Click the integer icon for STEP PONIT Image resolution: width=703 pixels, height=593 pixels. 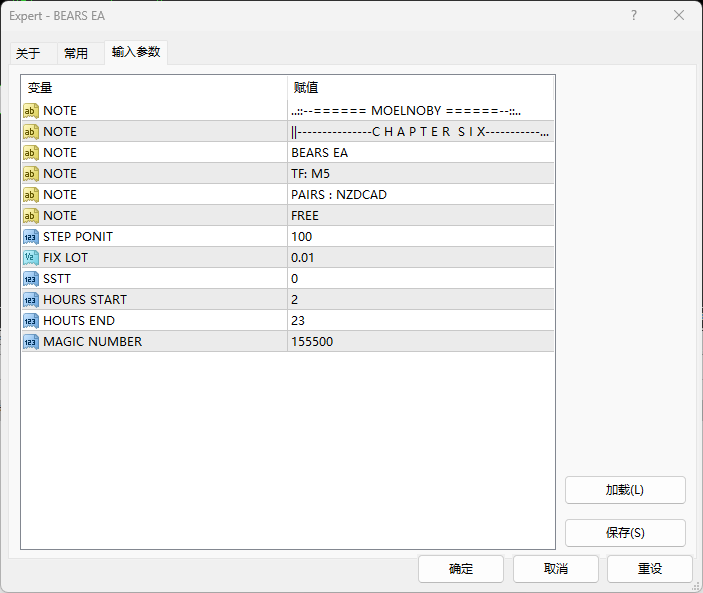[31, 237]
